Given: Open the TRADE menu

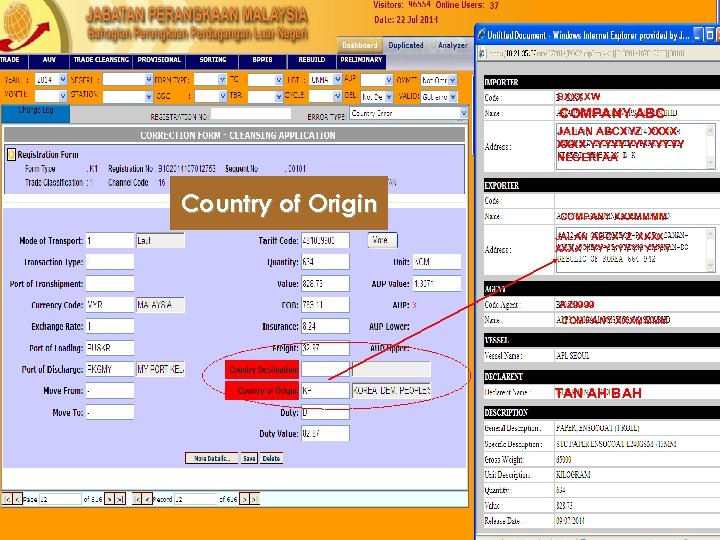Looking at the screenshot, I should coord(13,61).
